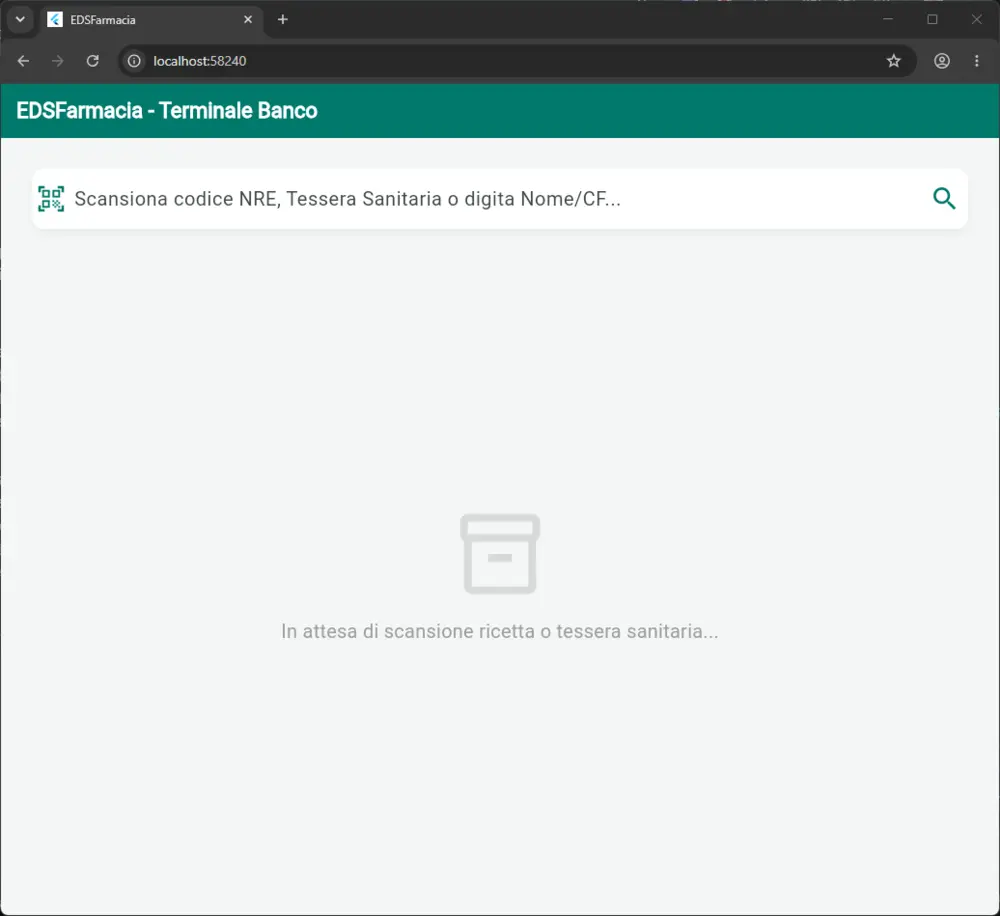The height and width of the screenshot is (916, 1000).
Task: Click the magnifier search icon
Action: pyautogui.click(x=944, y=198)
